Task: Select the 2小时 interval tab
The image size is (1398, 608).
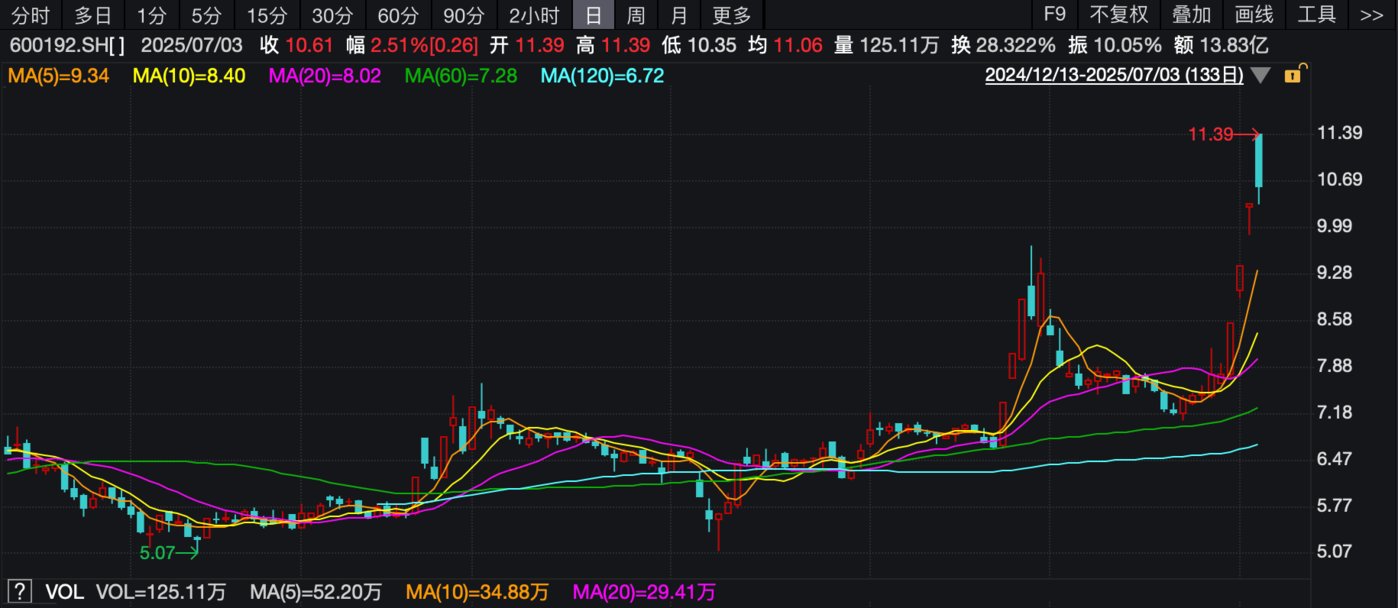Action: coord(534,15)
